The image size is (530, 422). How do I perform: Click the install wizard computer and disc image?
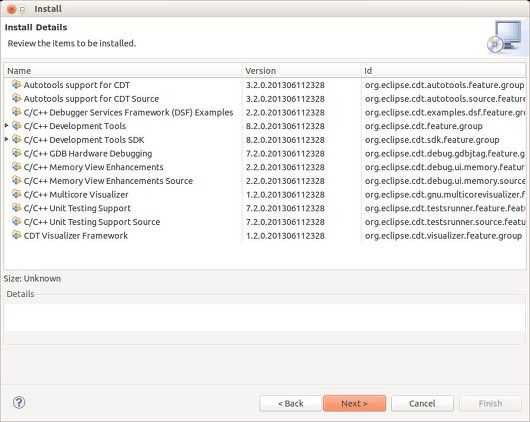point(505,37)
